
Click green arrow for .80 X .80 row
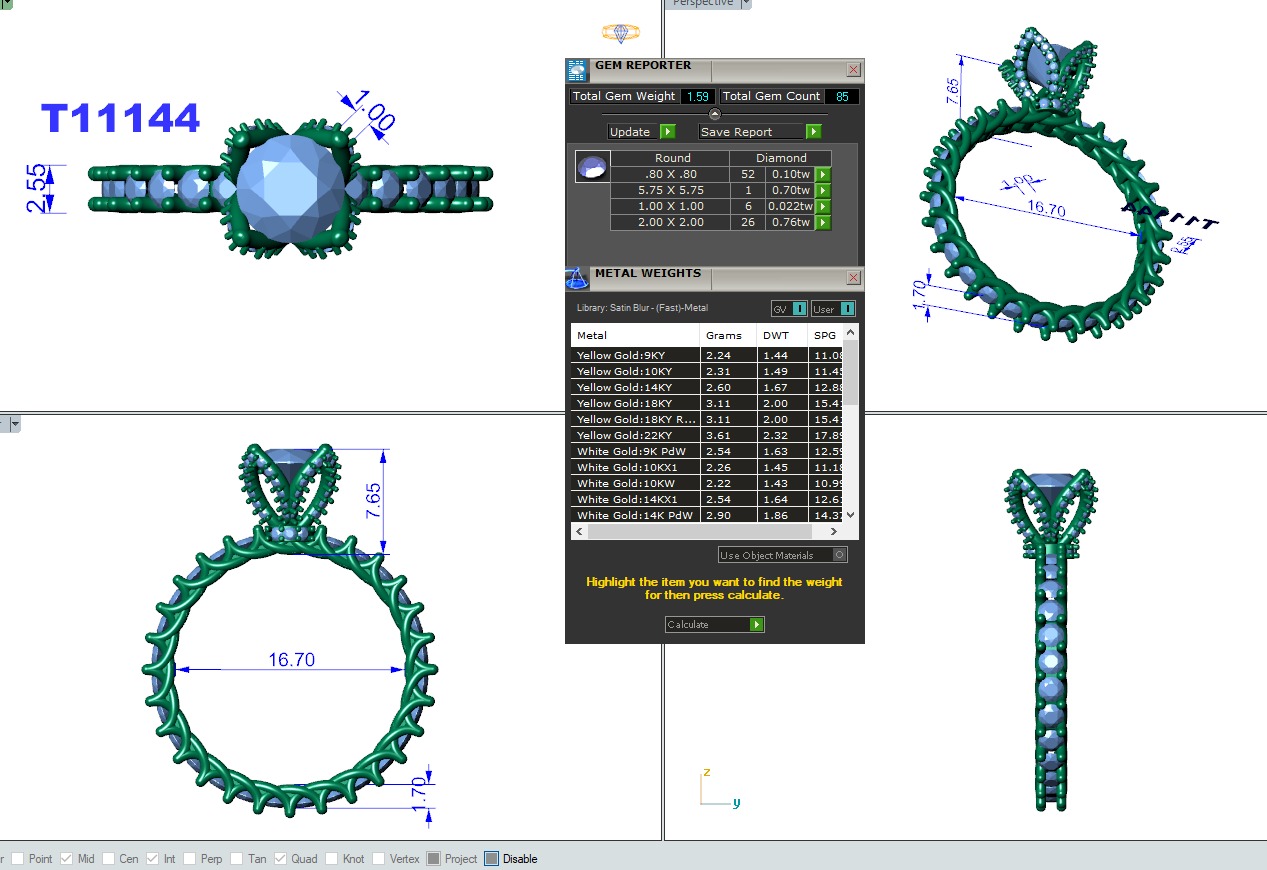tap(822, 175)
